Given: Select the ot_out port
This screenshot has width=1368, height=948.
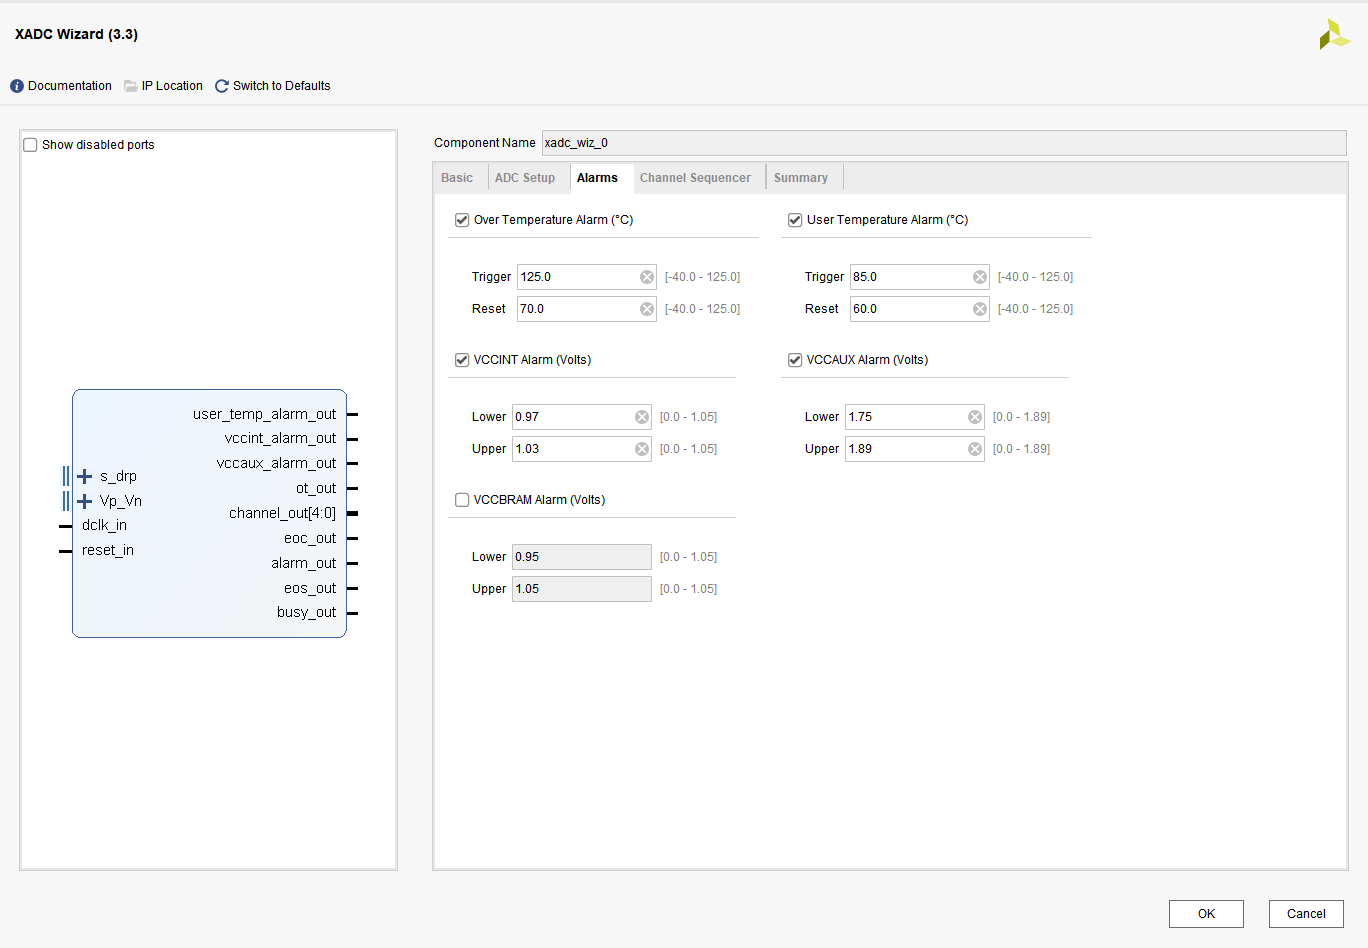Looking at the screenshot, I should (316, 488).
